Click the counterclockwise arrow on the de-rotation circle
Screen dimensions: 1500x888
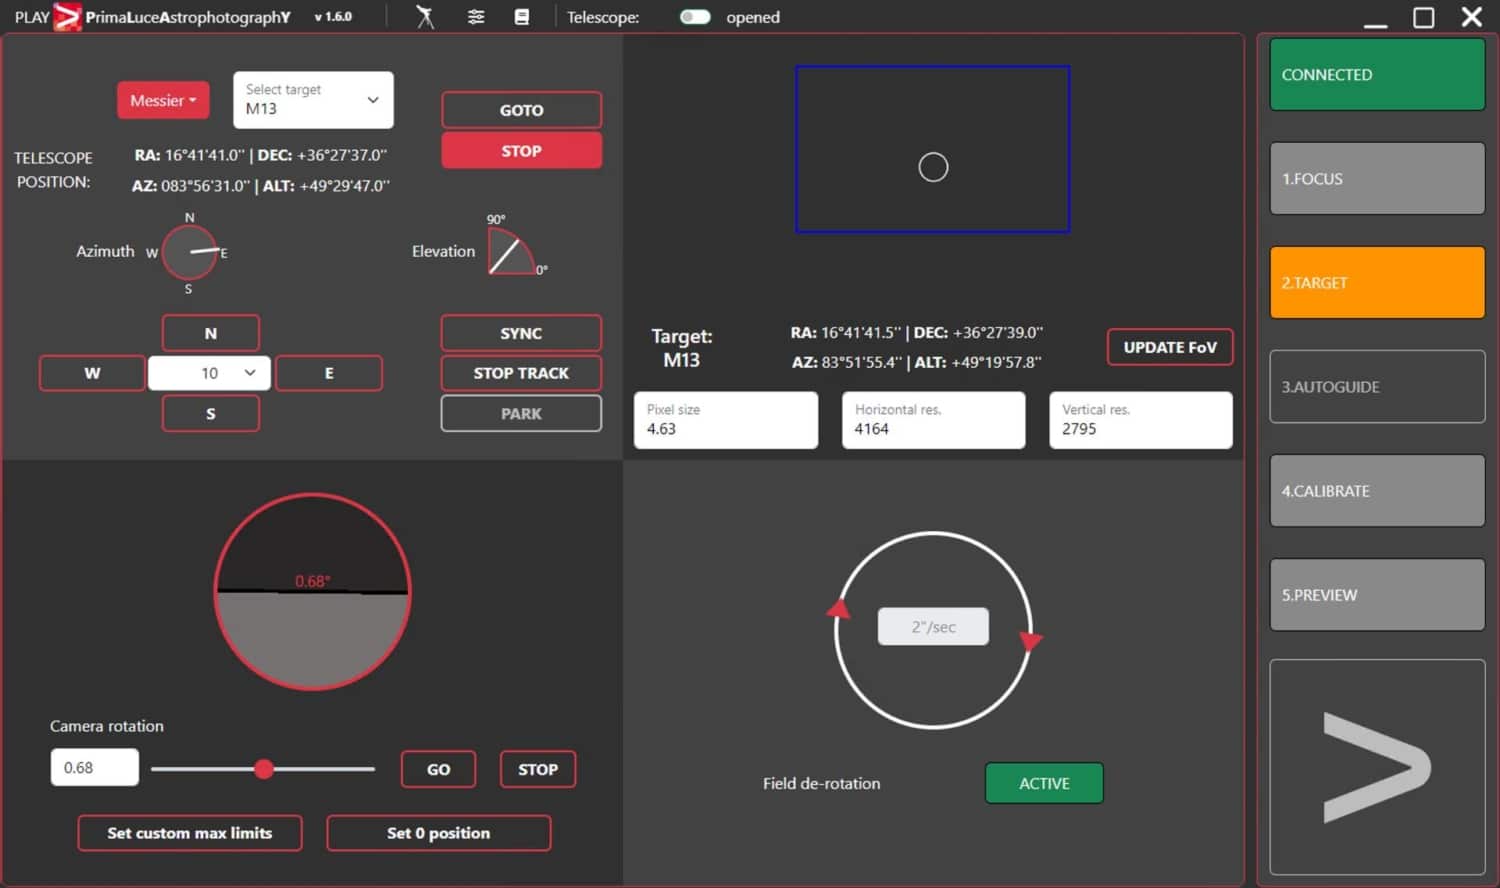[838, 609]
